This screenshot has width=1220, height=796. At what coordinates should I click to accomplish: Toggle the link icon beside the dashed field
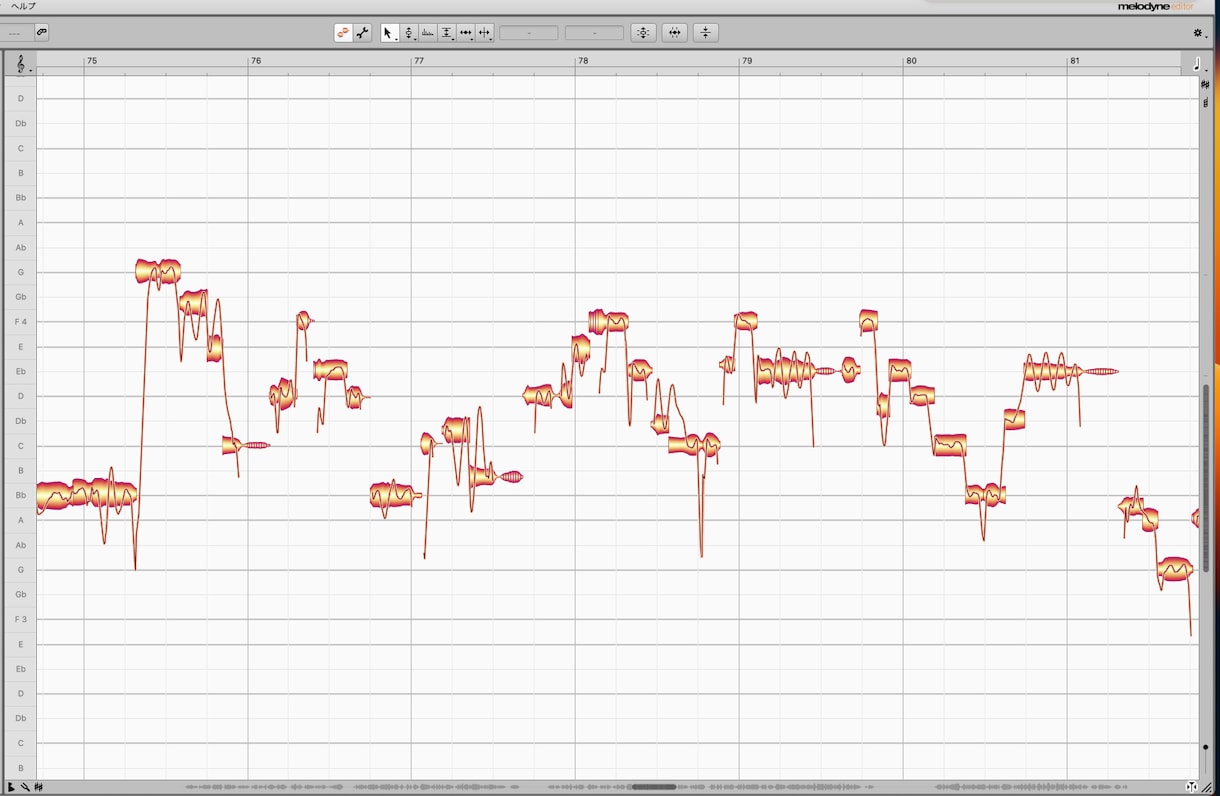(x=41, y=32)
